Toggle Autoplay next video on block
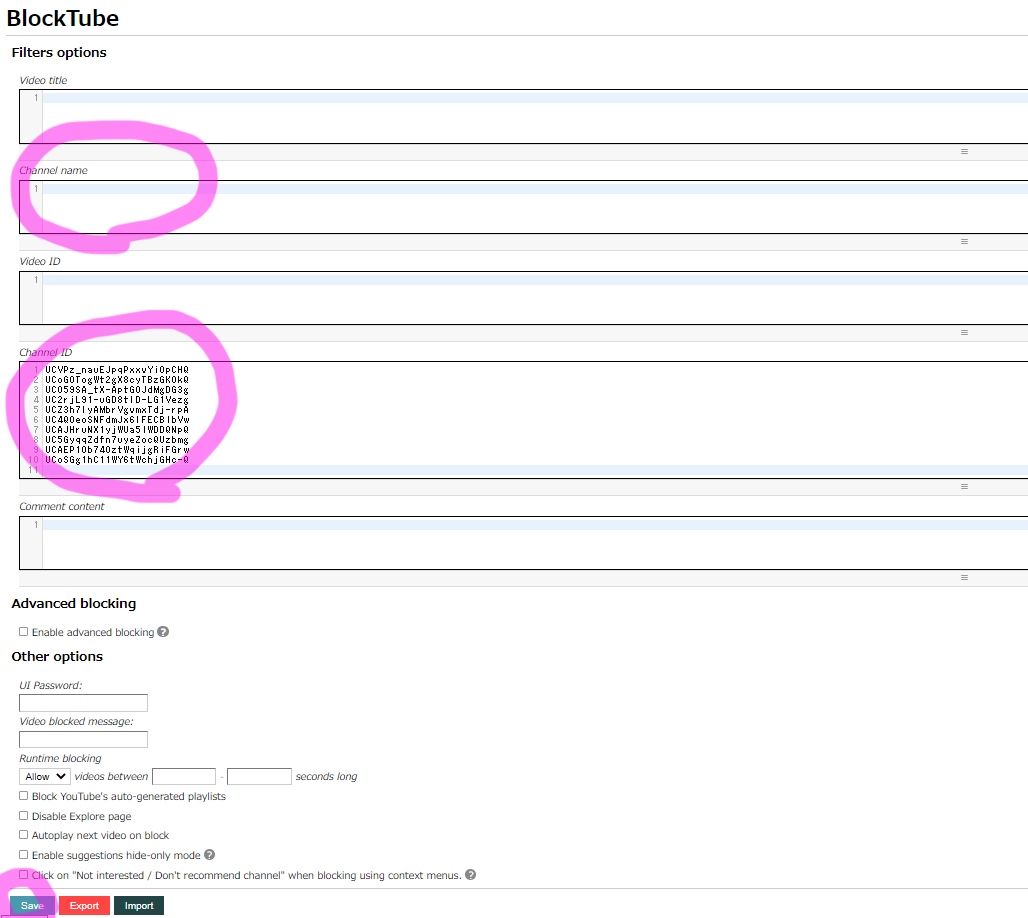The height and width of the screenshot is (918, 1028). tap(24, 835)
